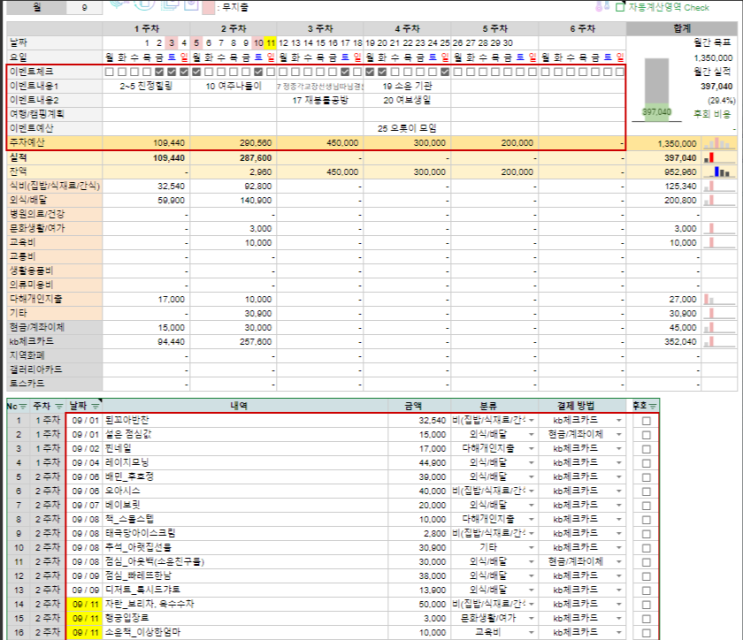743x640 pixels.
Task: Tick the 후회 checkbox for 레이지모닝 row
Action: [x=646, y=463]
